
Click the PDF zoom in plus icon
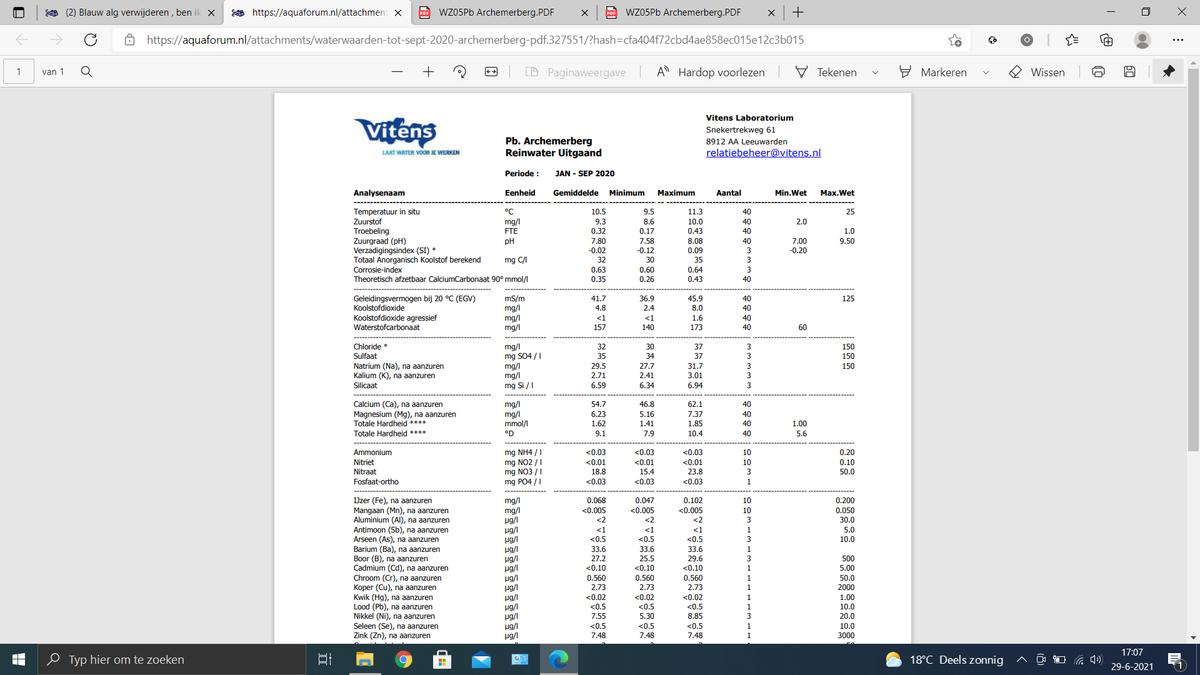pos(428,72)
